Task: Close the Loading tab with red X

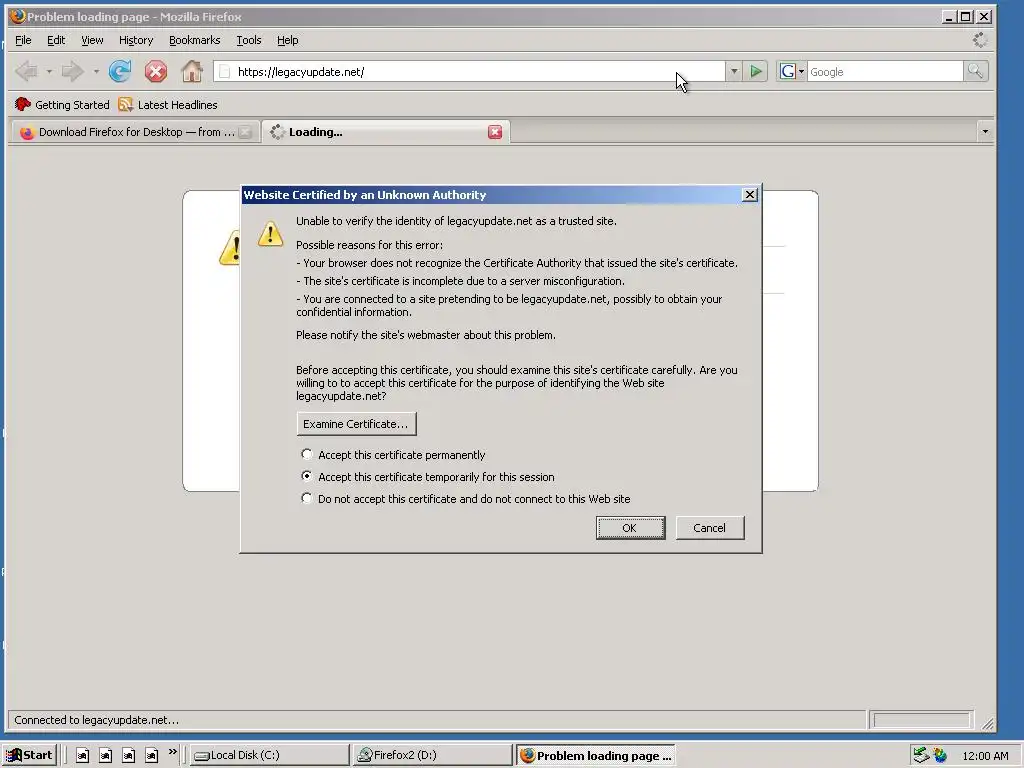Action: tap(495, 132)
